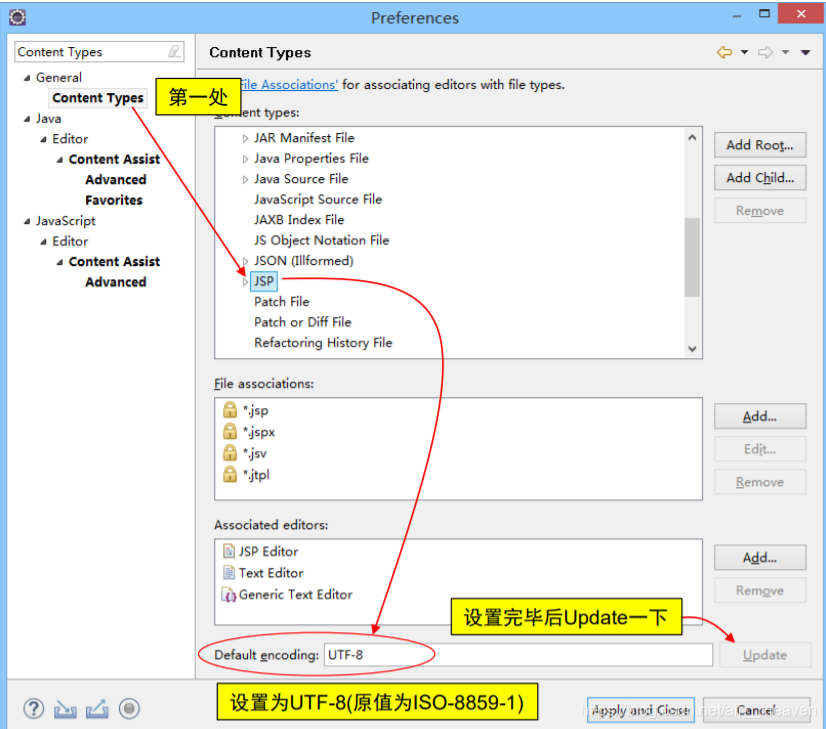This screenshot has height=729, width=826.
Task: Click the Add Root... button
Action: 760,145
